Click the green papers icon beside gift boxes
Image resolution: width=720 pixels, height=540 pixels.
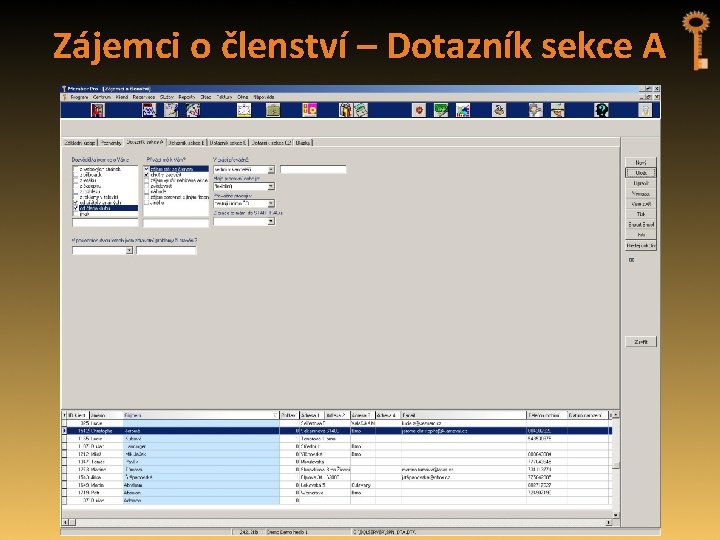361,110
